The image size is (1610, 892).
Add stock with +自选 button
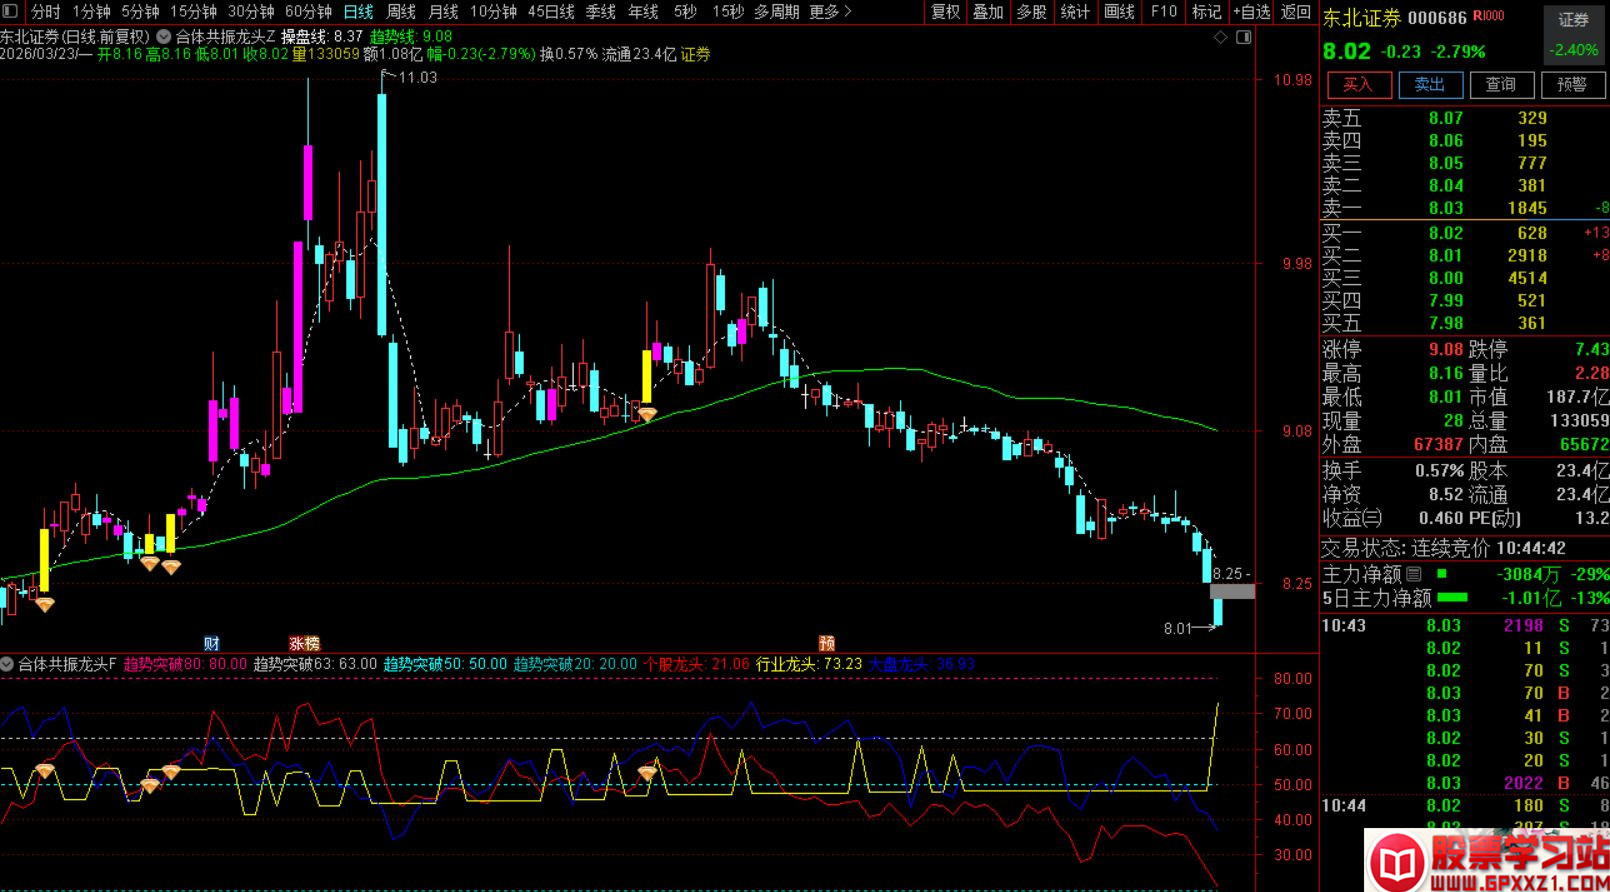click(x=1252, y=11)
